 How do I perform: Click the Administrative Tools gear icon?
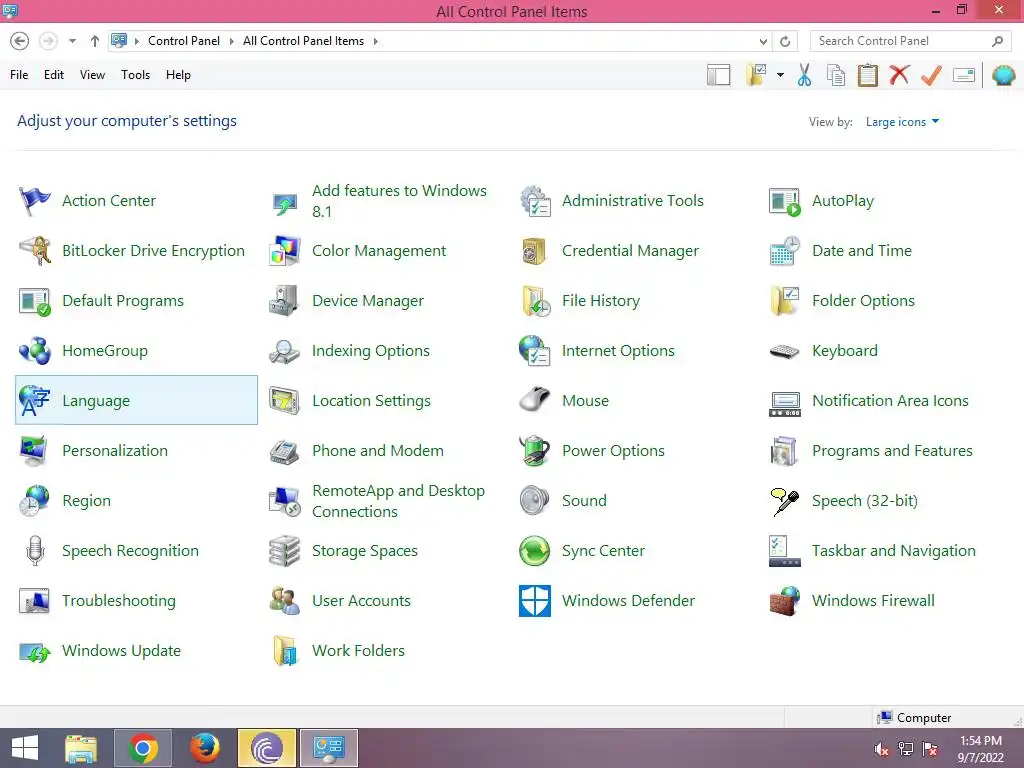pyautogui.click(x=535, y=200)
